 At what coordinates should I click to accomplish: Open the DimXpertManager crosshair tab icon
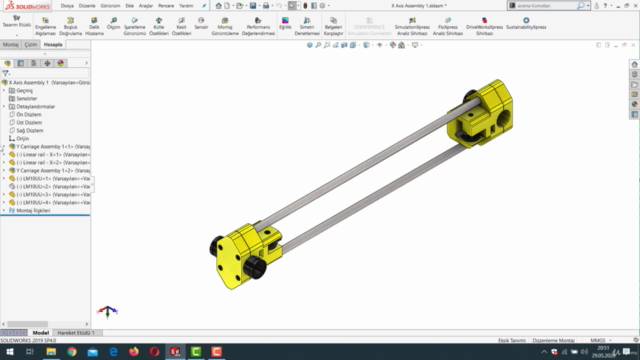47,63
